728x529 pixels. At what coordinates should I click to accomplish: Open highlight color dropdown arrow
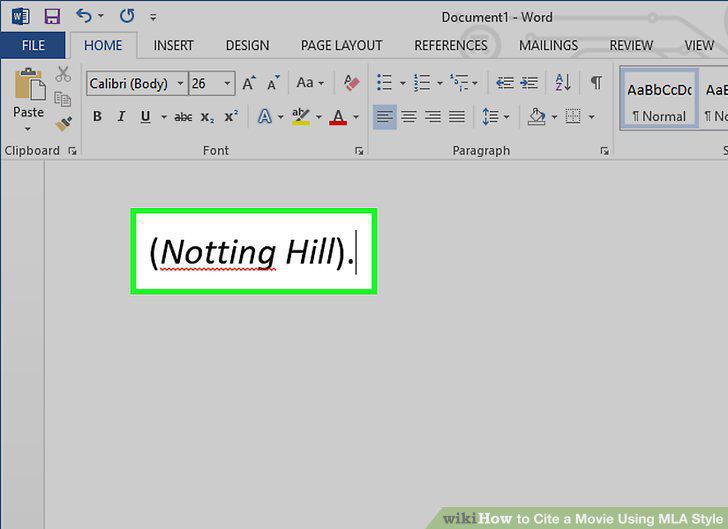318,117
